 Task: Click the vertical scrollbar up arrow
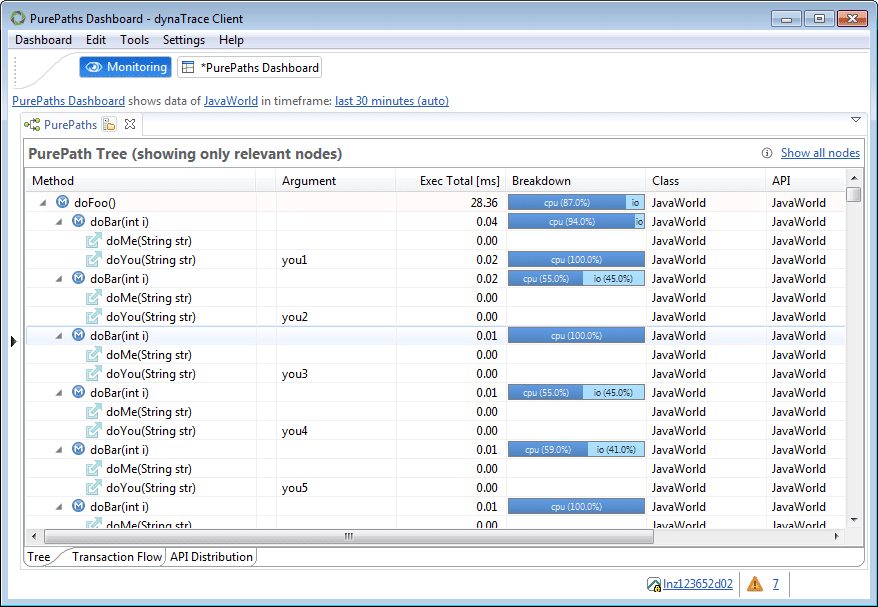(854, 178)
